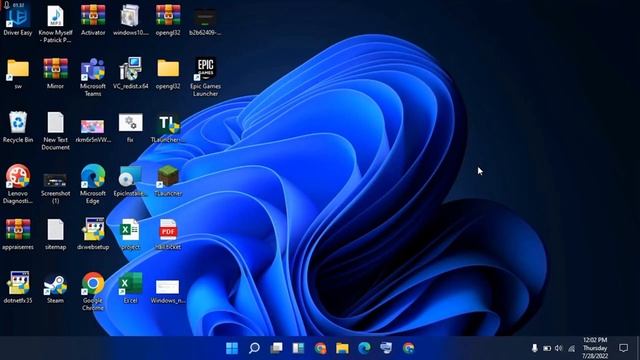Click the battery tray icon
Image resolution: width=640 pixels, height=360 pixels.
tap(547, 348)
